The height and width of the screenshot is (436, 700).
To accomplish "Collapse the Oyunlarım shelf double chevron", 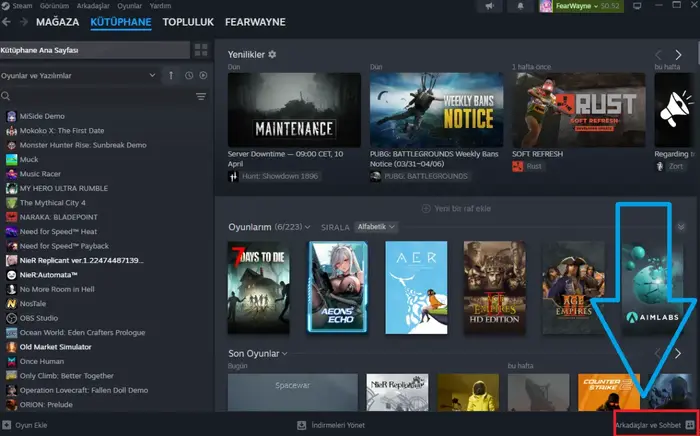I will (x=681, y=227).
